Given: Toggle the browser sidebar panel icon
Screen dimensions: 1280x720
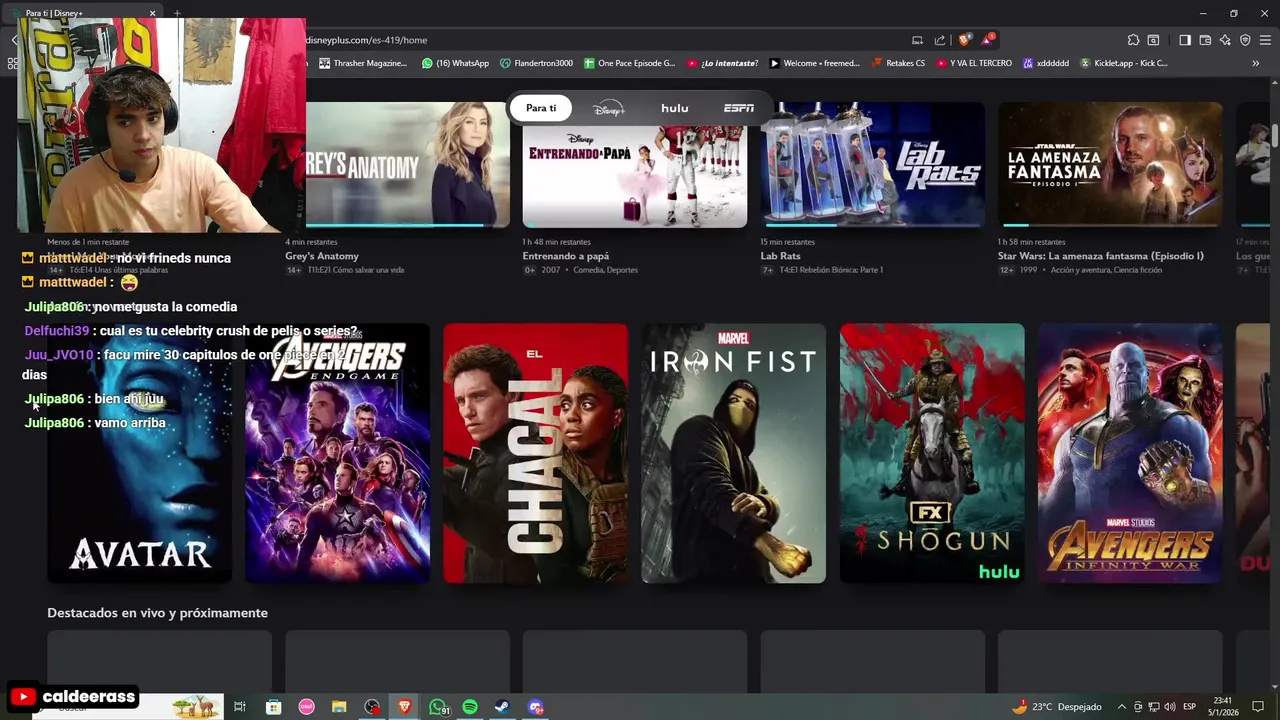Looking at the screenshot, I should click(1185, 40).
